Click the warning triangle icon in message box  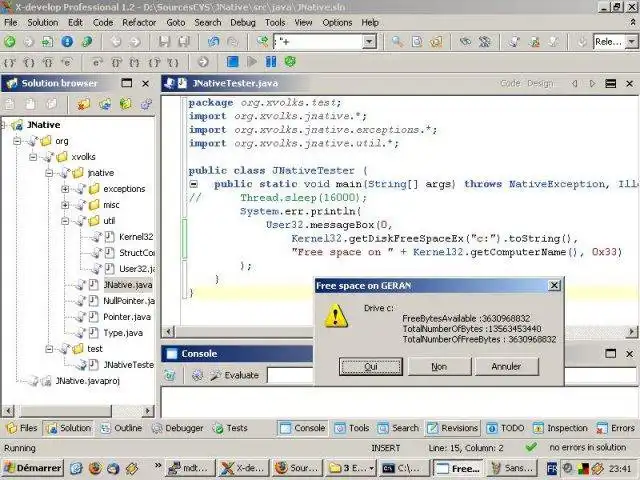[336, 316]
